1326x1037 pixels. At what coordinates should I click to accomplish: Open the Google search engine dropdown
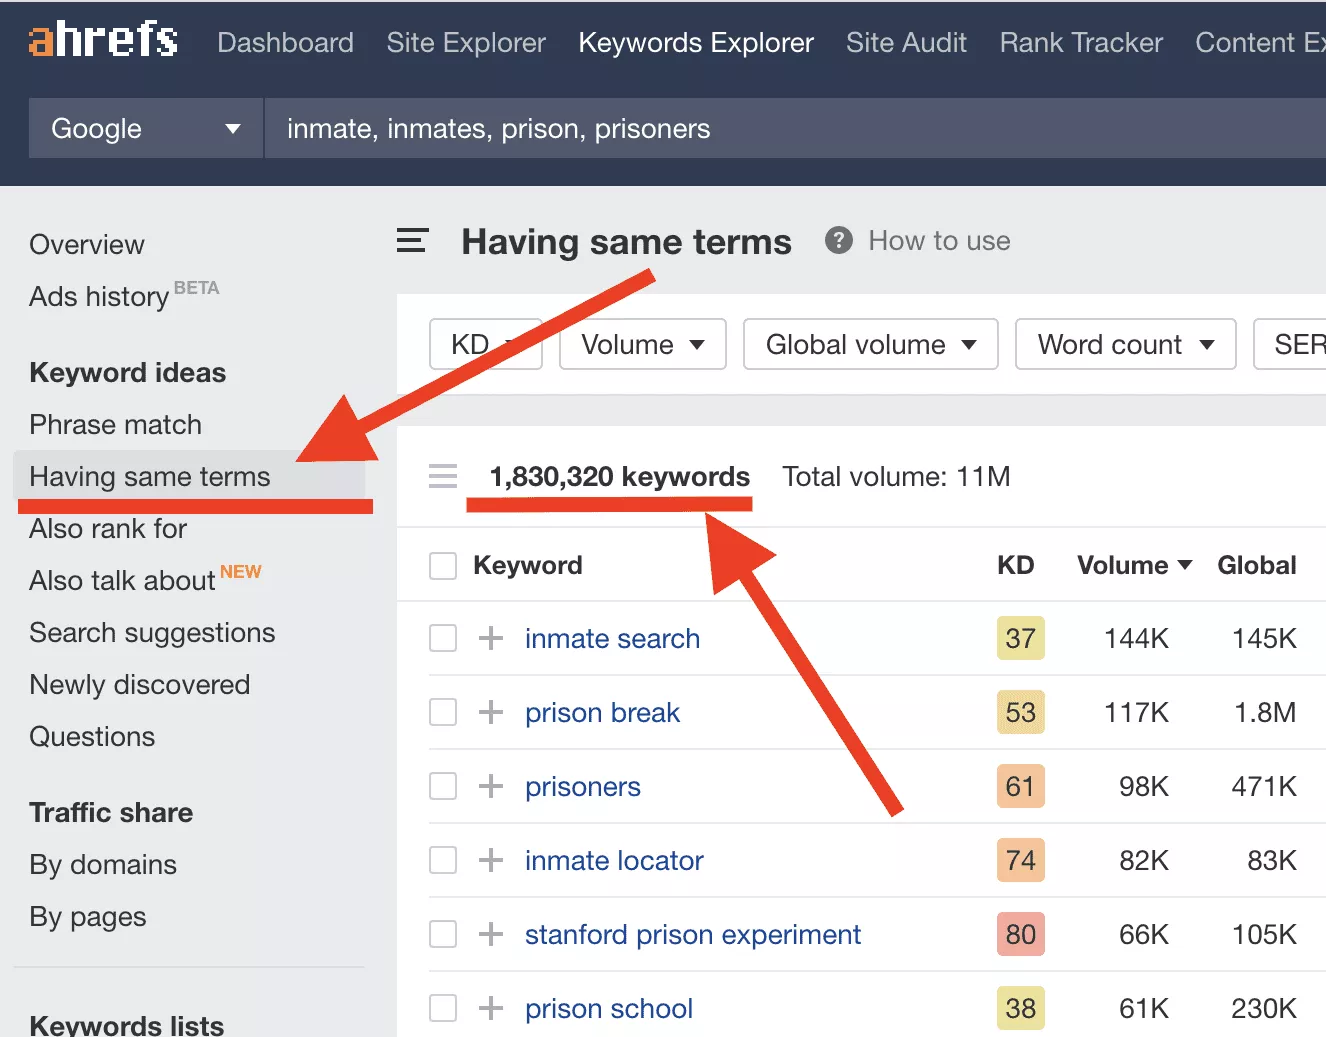[x=146, y=128]
